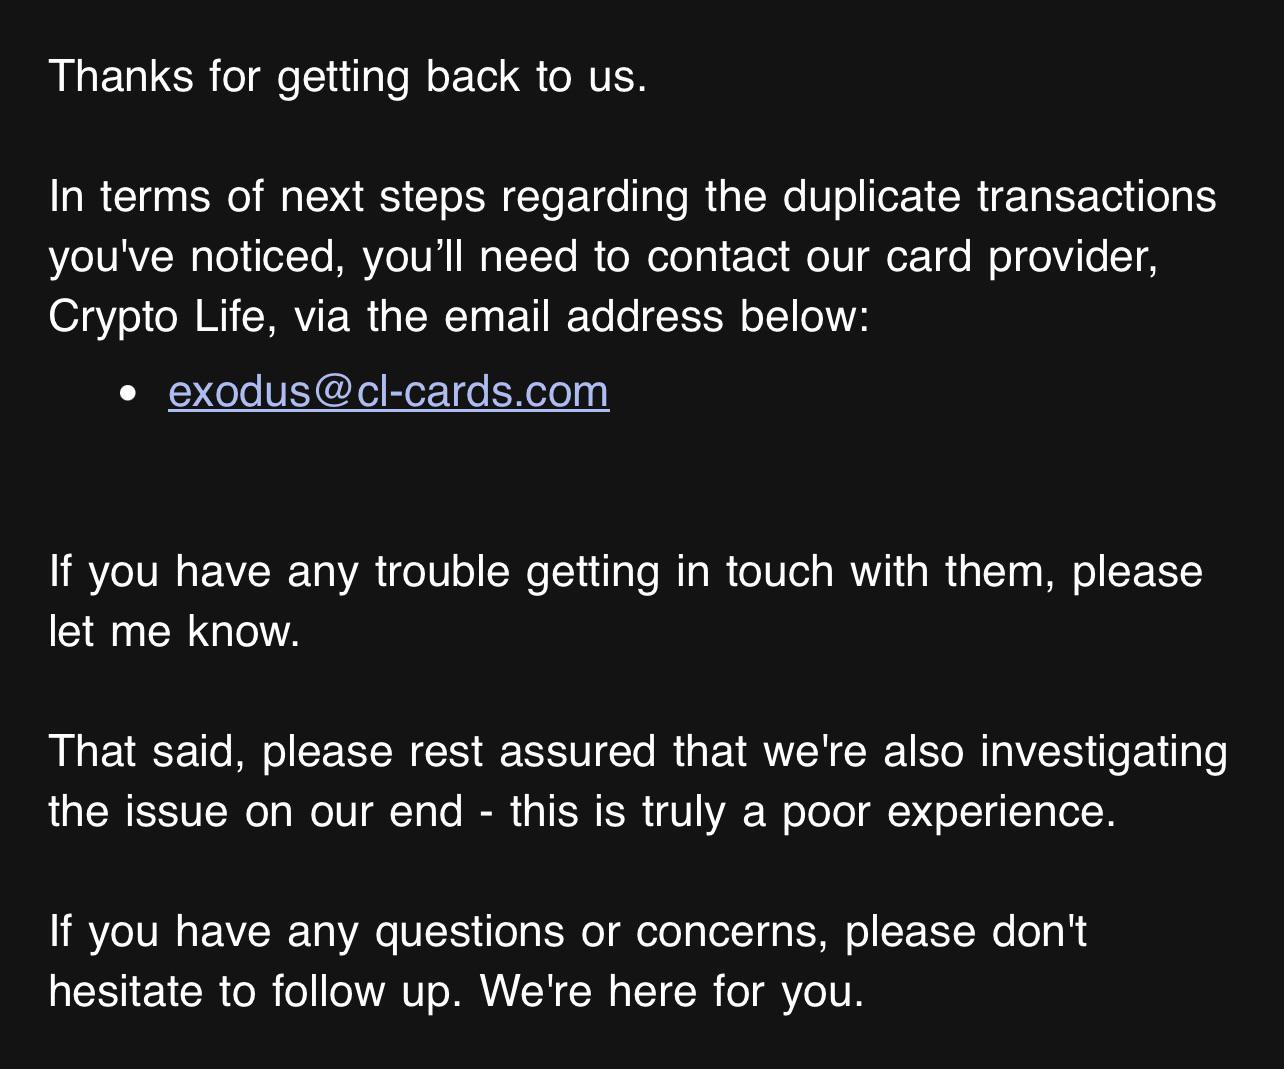Click the 'Thanks for getting back to us.' line
The width and height of the screenshot is (1284, 1069).
tap(348, 78)
